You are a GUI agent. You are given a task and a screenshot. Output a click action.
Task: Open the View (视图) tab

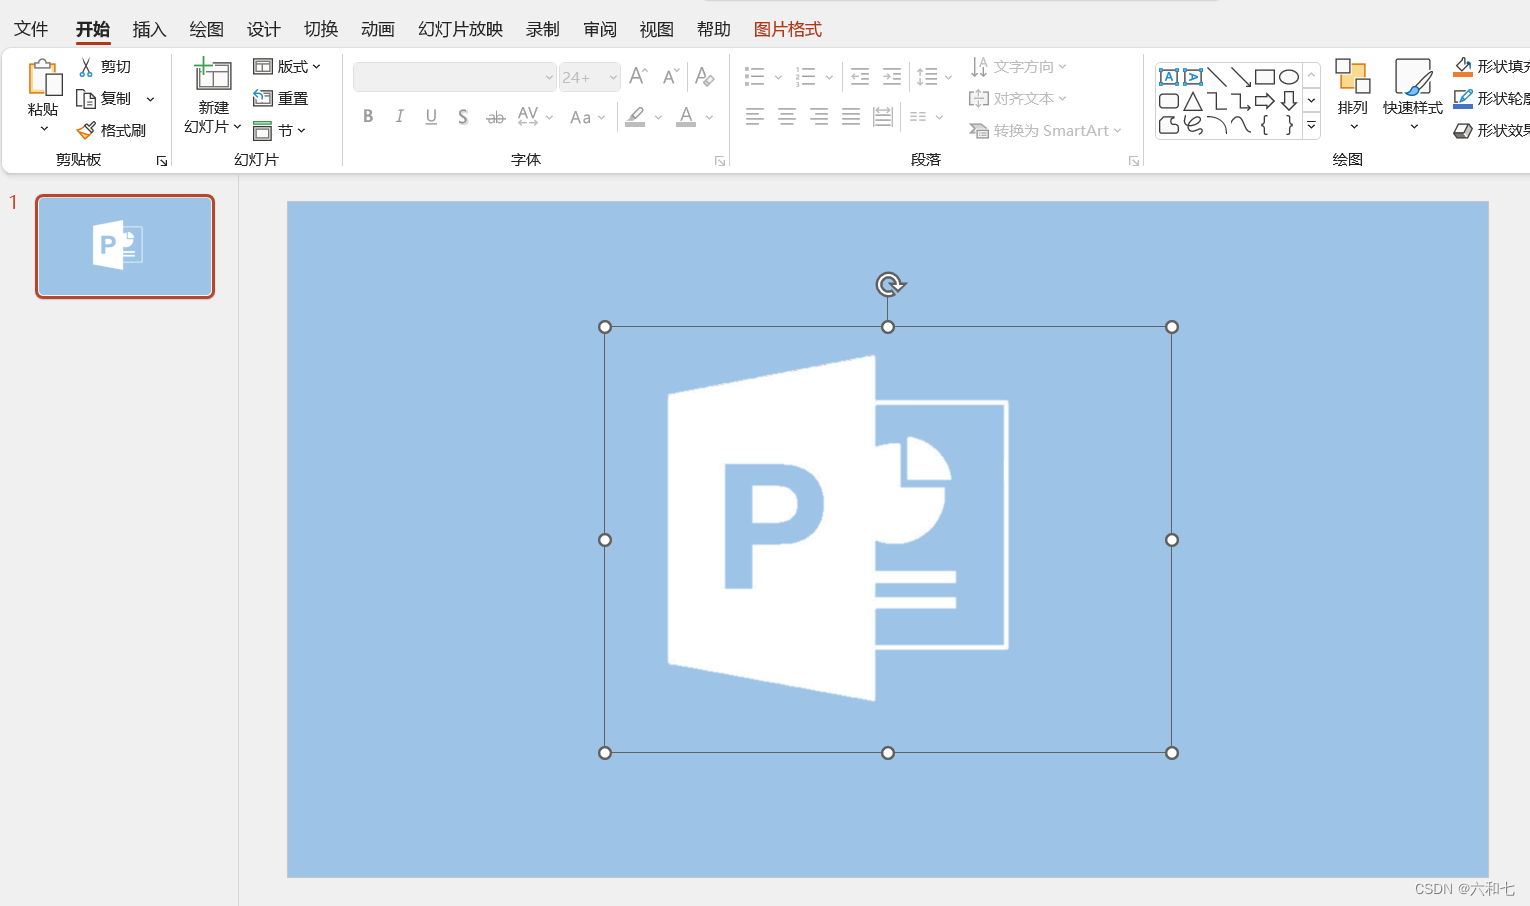[657, 29]
